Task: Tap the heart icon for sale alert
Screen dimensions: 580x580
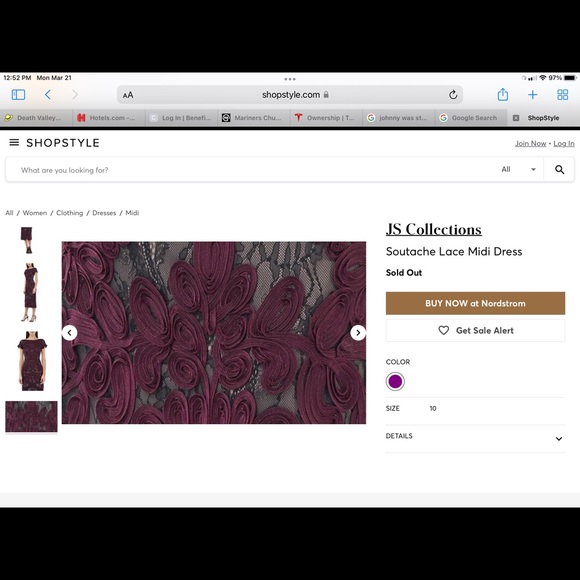Action: pos(444,330)
